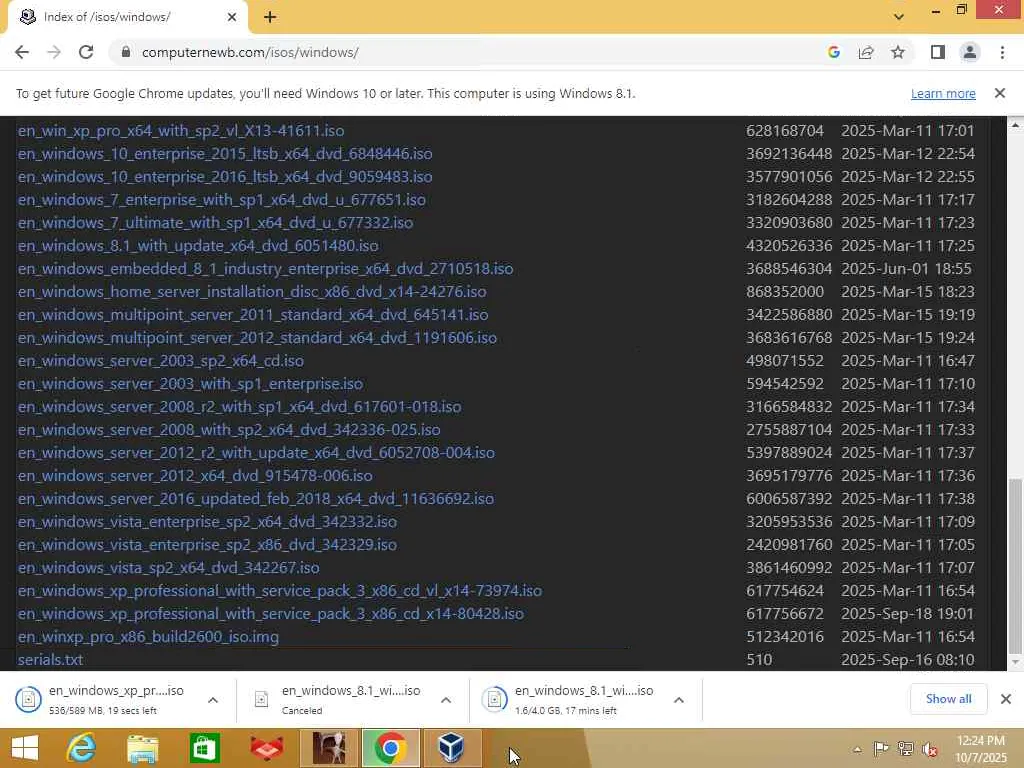Click Show all downloads button
This screenshot has width=1024, height=768.
(948, 699)
